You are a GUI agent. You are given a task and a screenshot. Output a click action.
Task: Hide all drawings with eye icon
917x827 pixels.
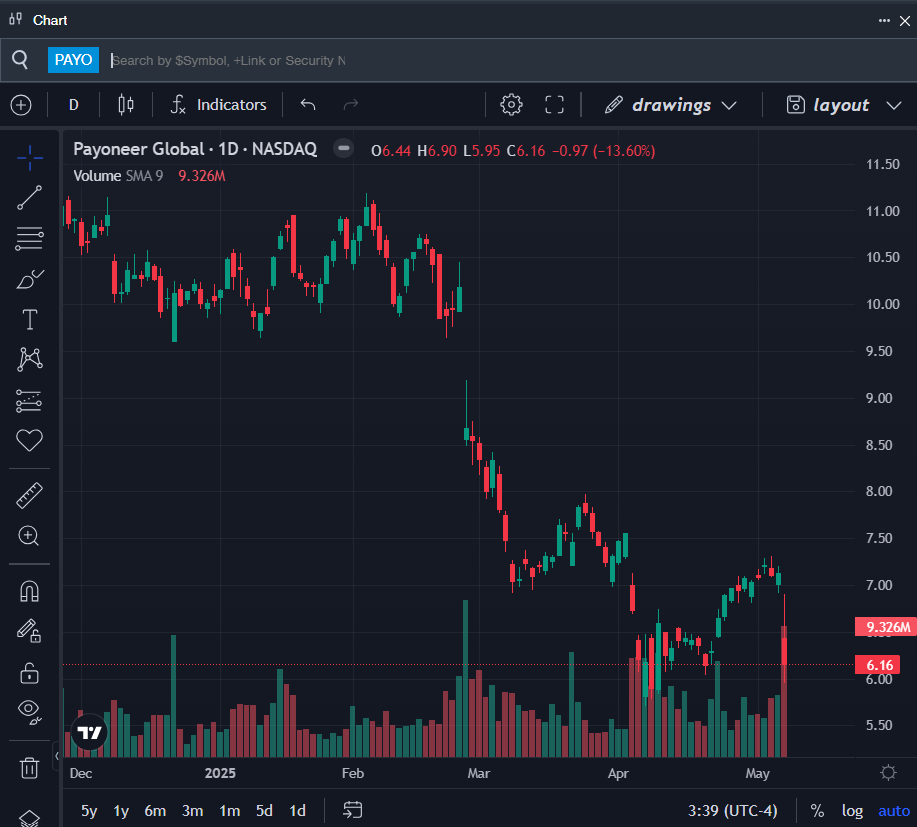[x=29, y=711]
